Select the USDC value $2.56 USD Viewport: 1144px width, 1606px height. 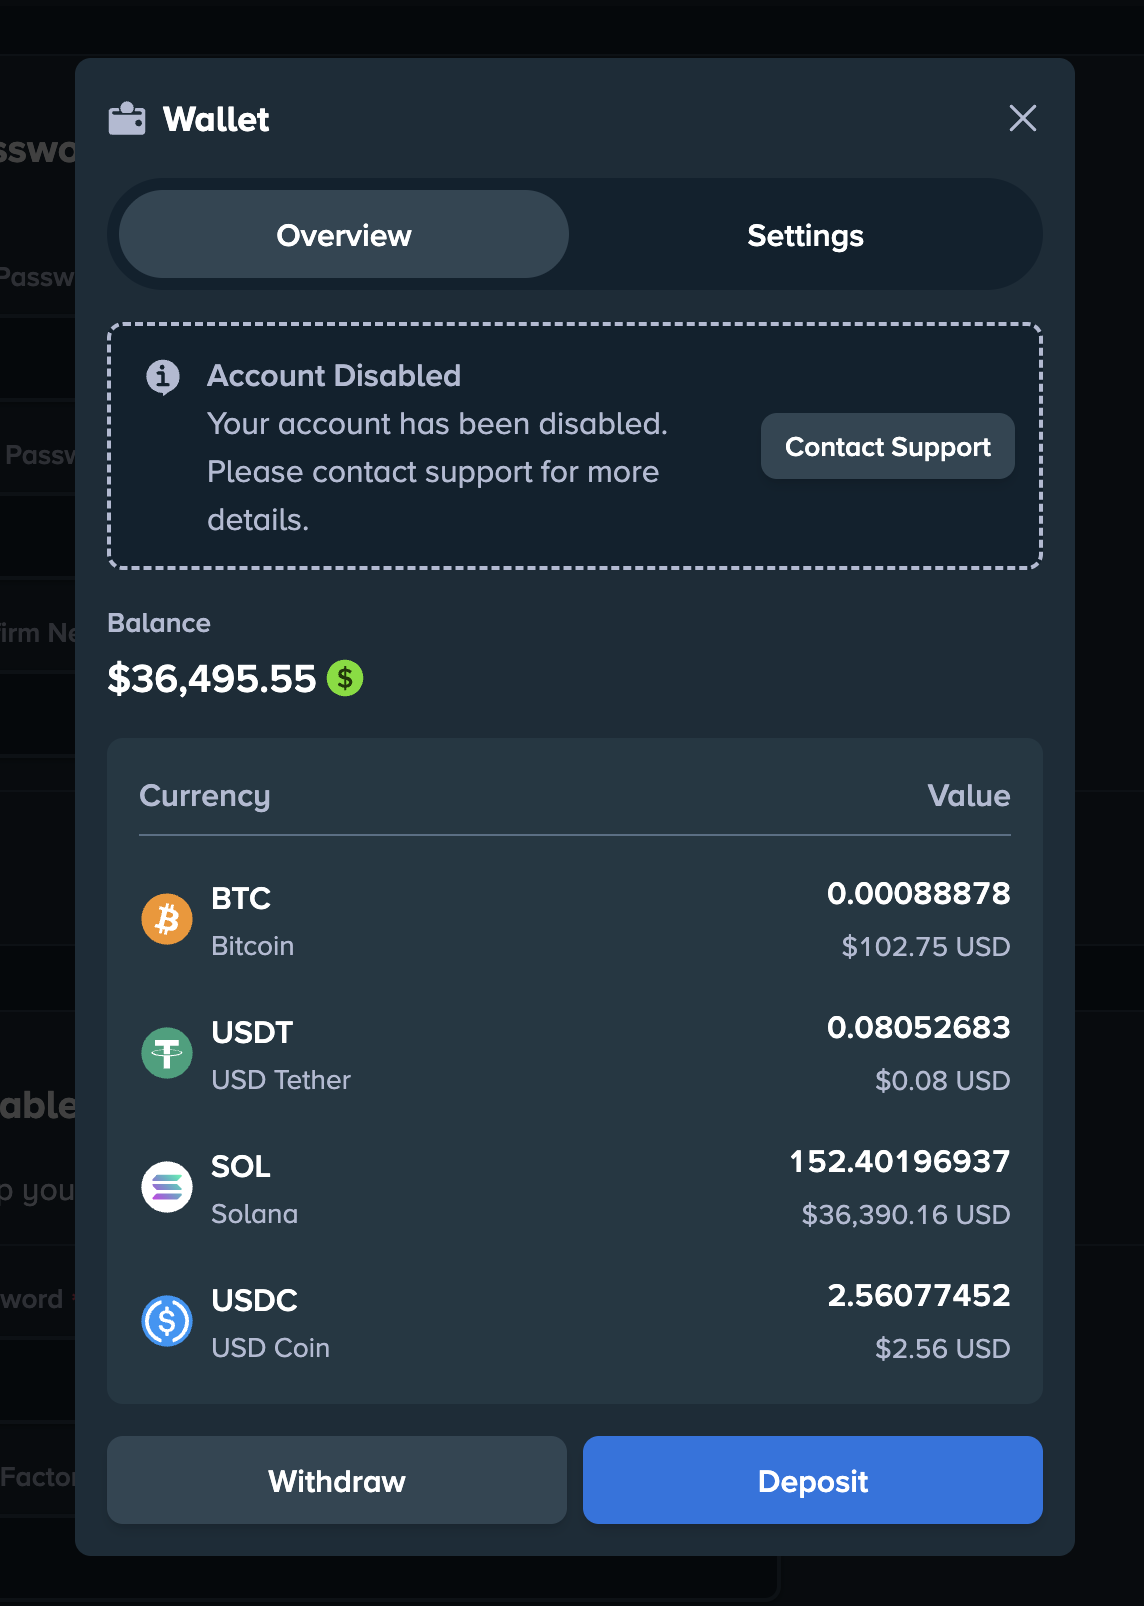click(942, 1349)
